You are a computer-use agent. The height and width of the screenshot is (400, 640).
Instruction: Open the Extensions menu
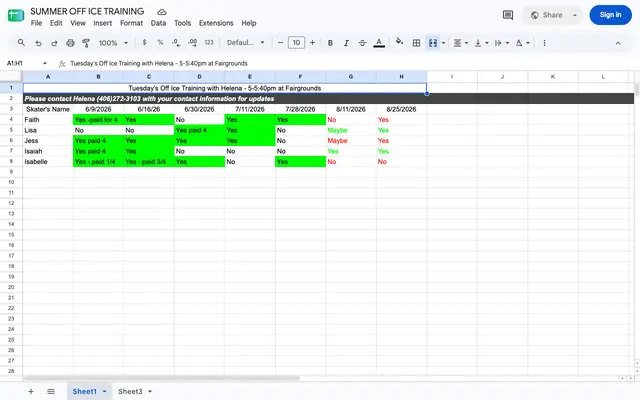click(x=216, y=23)
